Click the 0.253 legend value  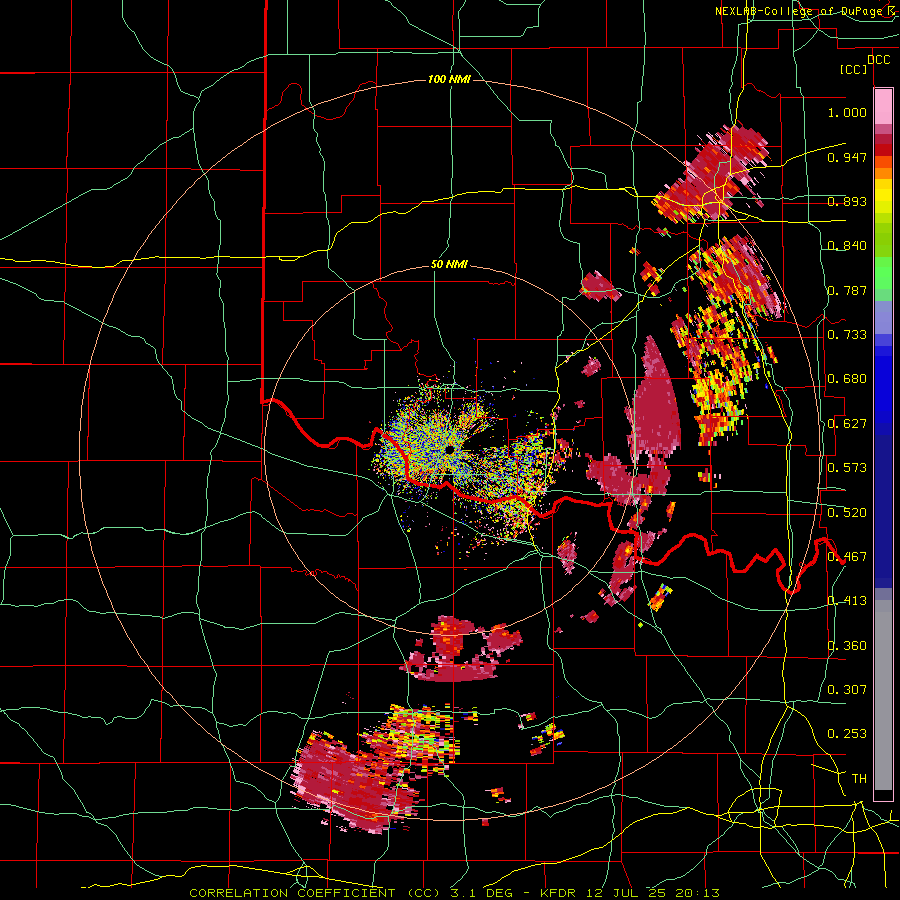tap(847, 734)
